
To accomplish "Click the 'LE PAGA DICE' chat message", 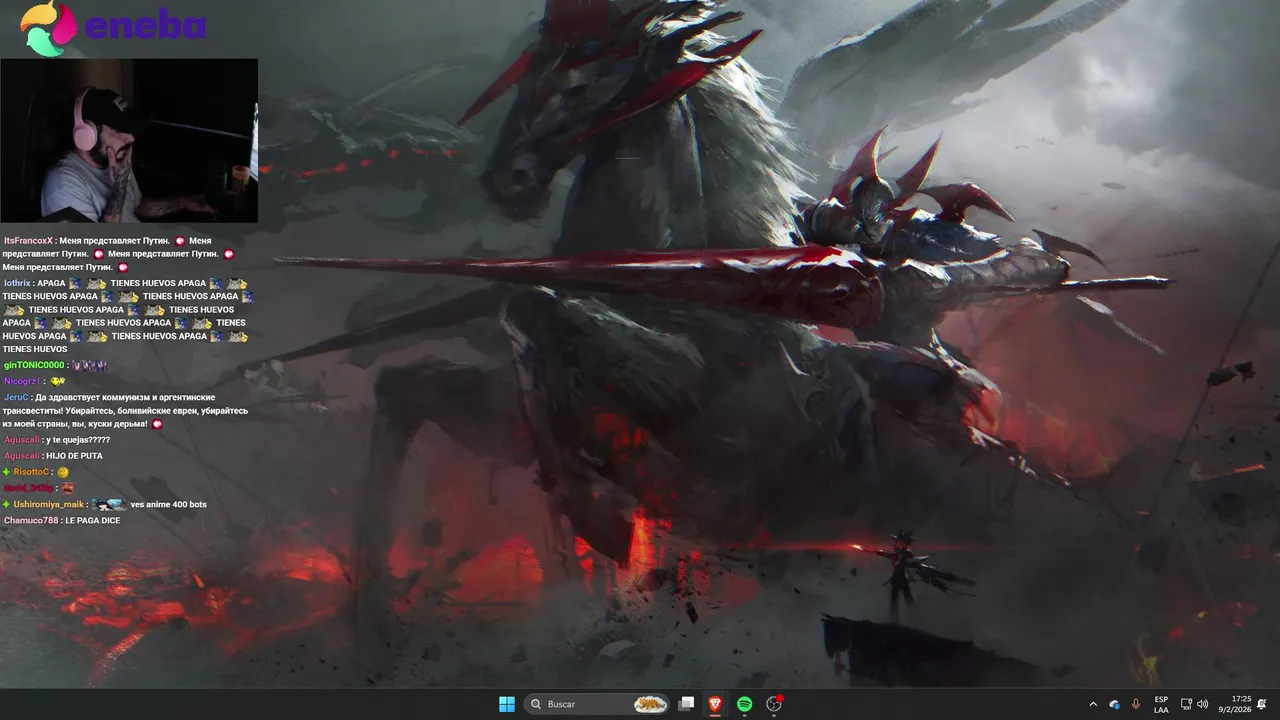I will [x=92, y=520].
